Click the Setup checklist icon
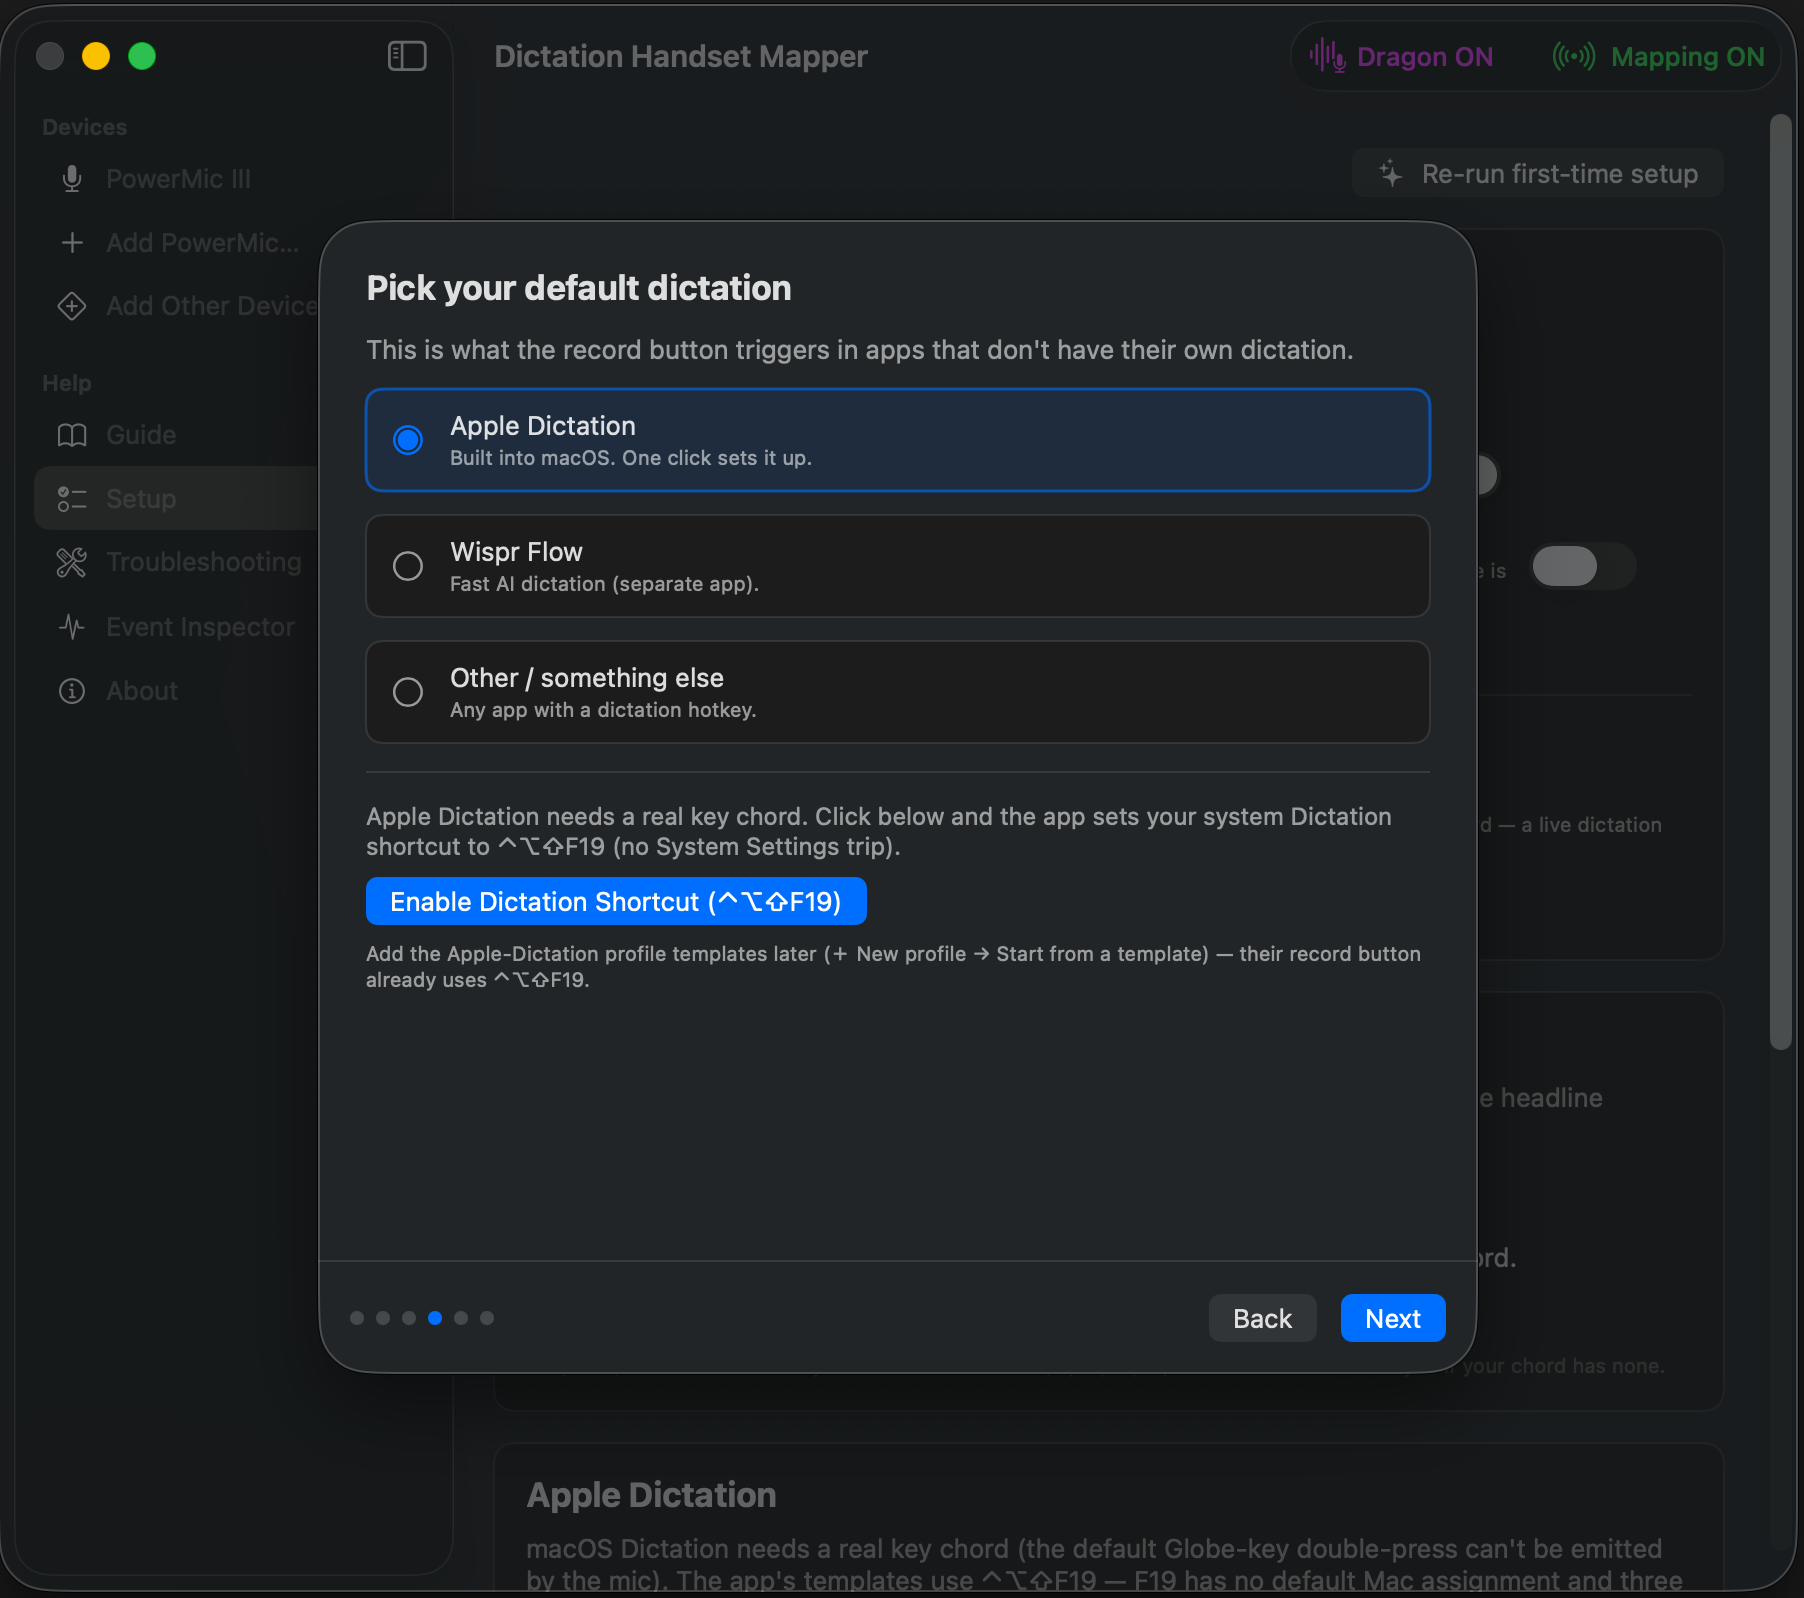Viewport: 1804px width, 1598px height. pos(72,499)
